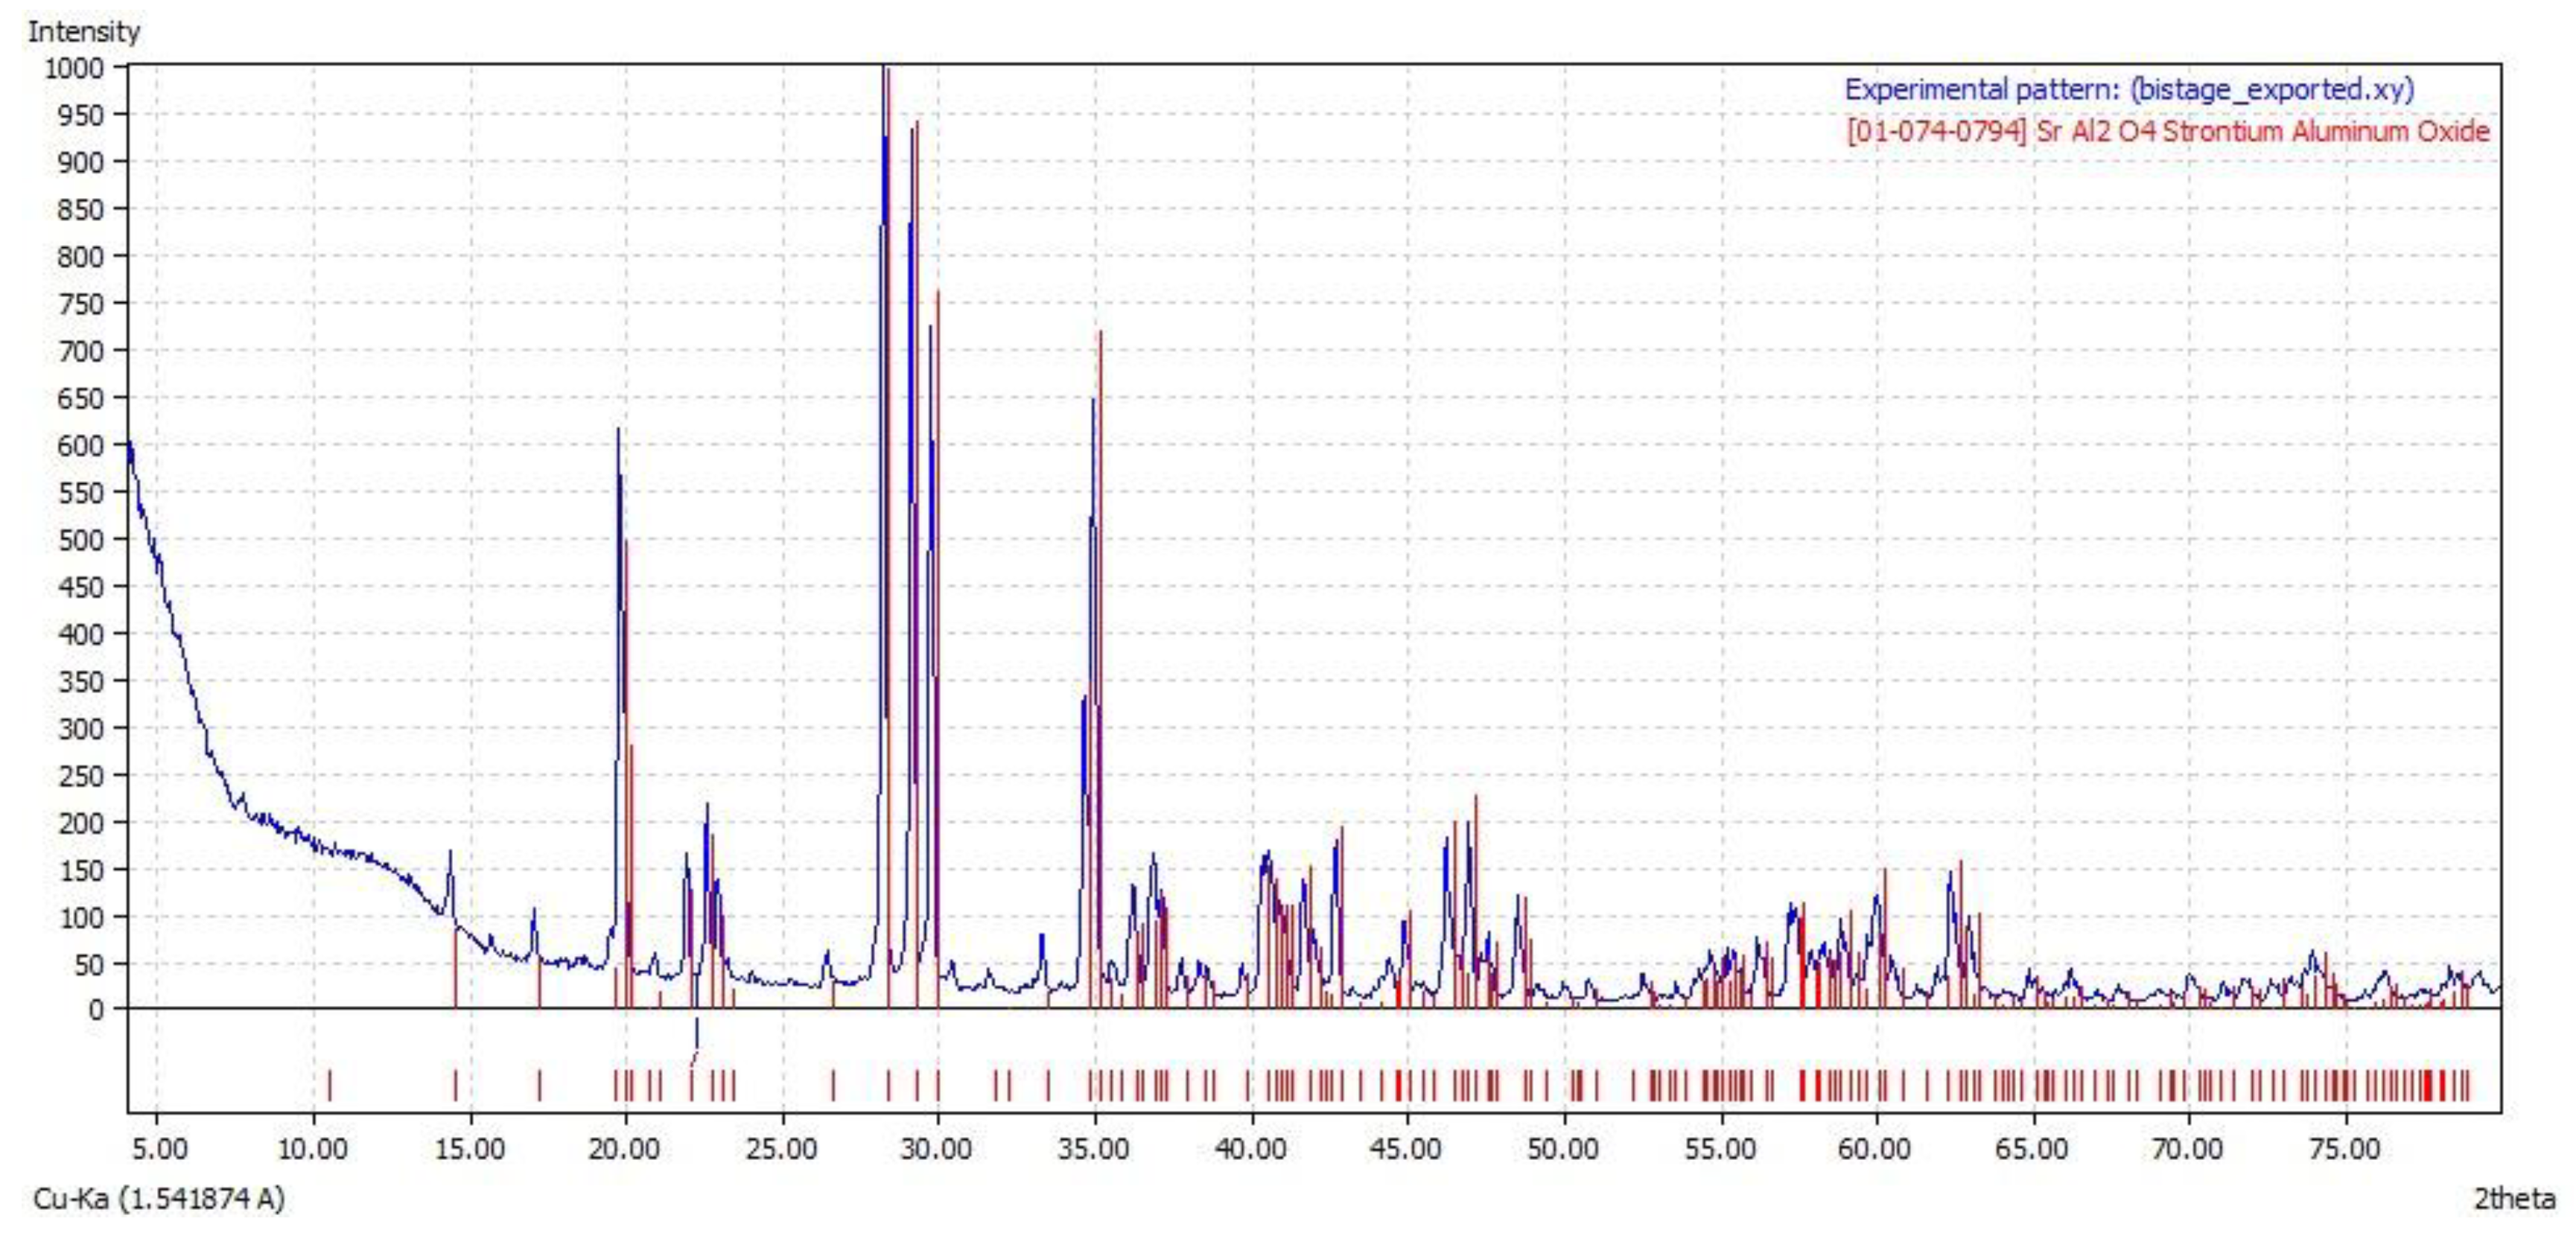Select the Sr Al2 O4 reference legend entry
Screen dimensions: 2576x1233
(x=2167, y=132)
